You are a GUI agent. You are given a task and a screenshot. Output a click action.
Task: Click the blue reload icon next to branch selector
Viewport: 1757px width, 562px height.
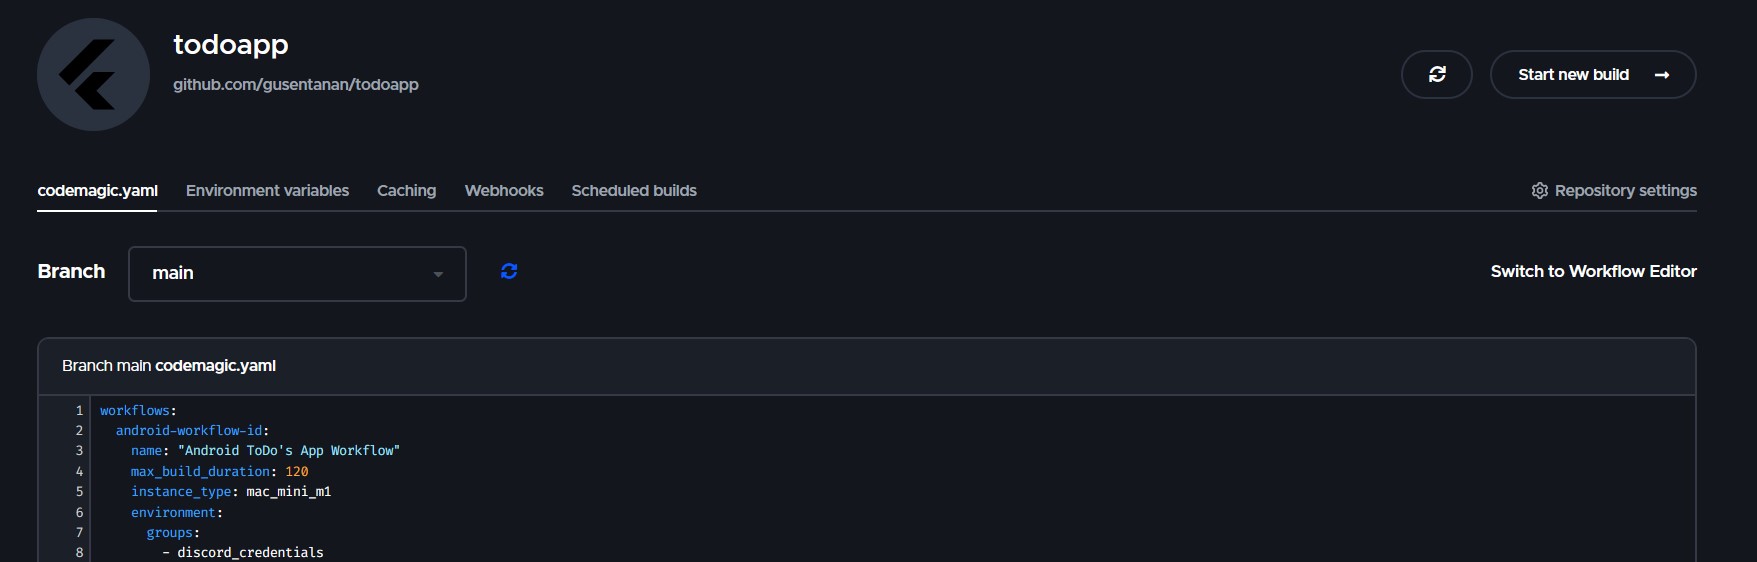pos(509,271)
